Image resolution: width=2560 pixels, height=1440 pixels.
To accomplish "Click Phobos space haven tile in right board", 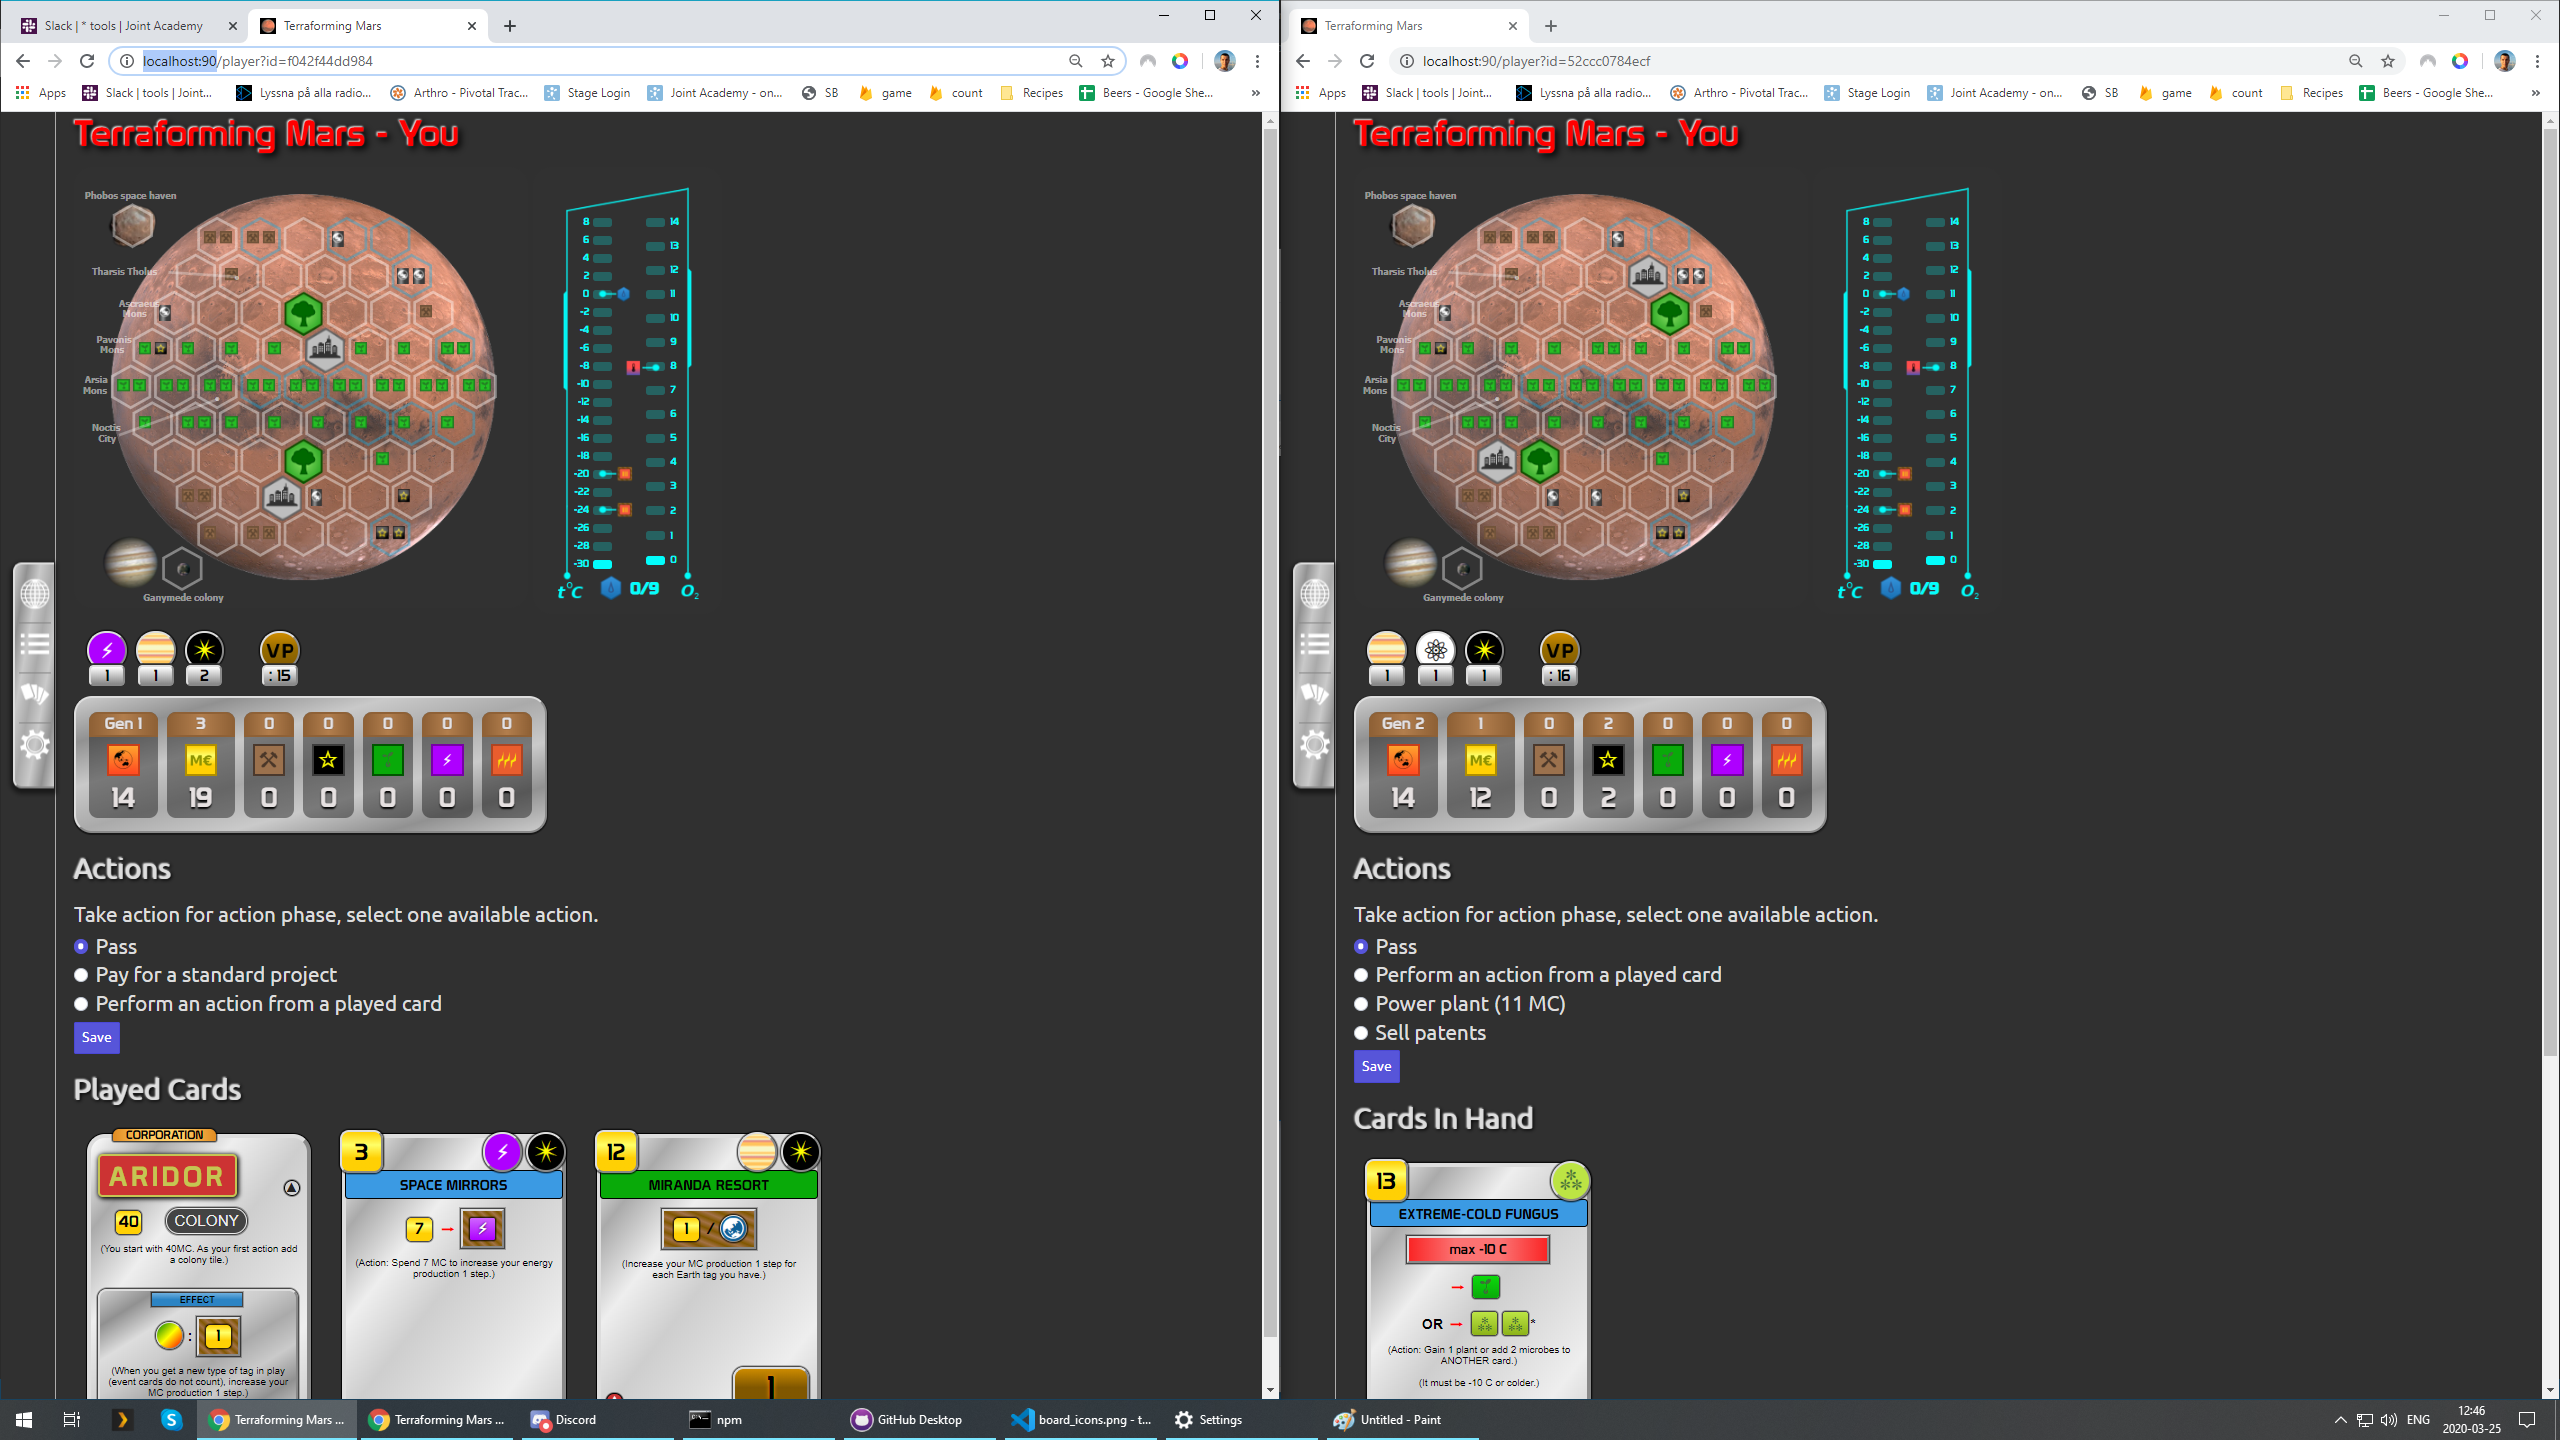I will coord(1412,226).
